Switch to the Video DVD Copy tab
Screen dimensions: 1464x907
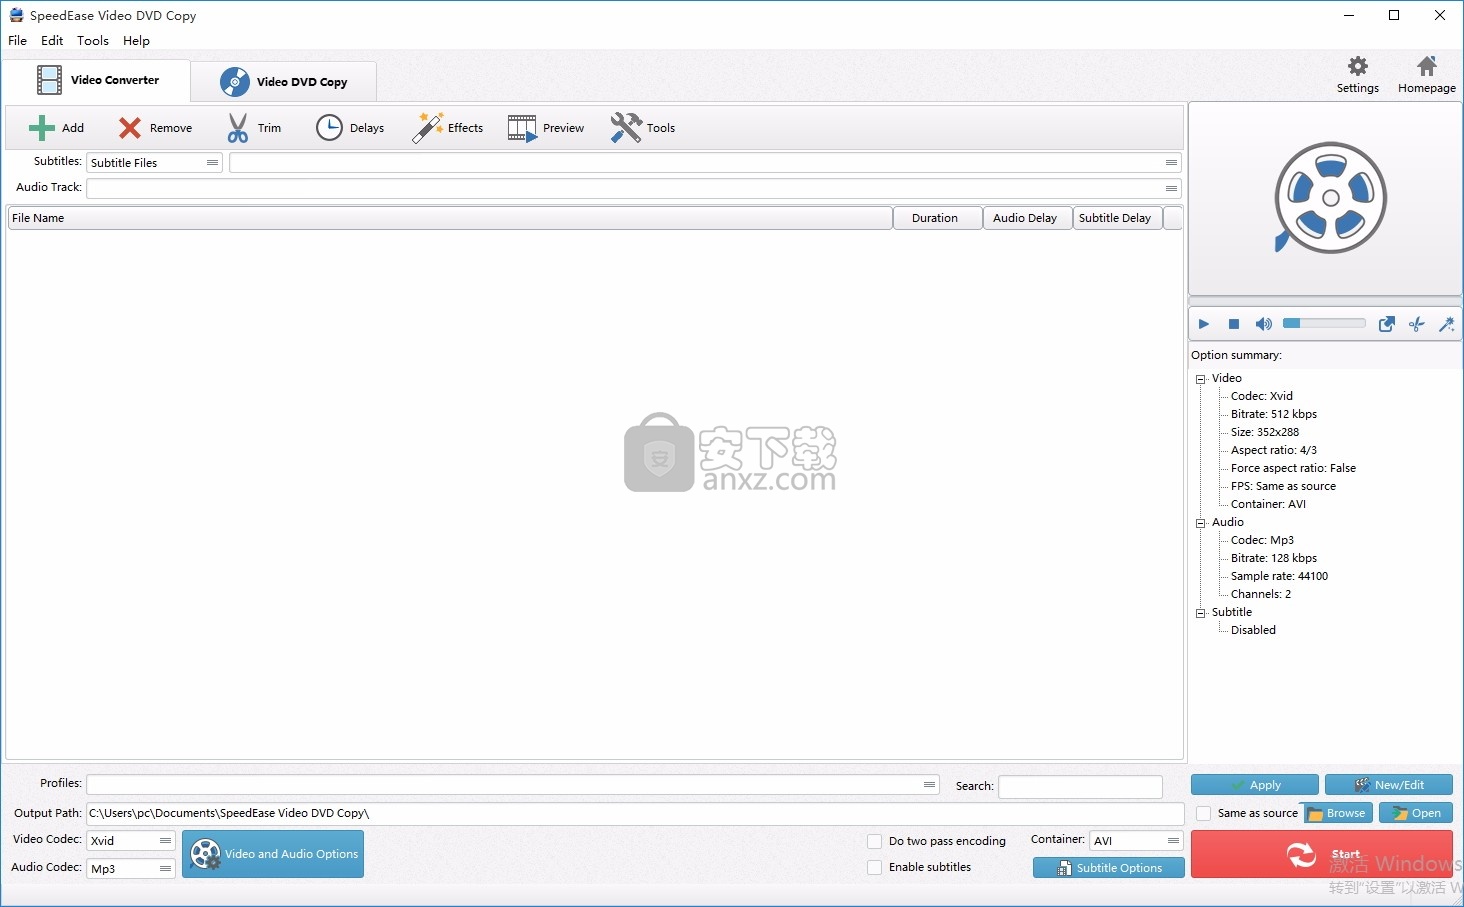pos(284,82)
